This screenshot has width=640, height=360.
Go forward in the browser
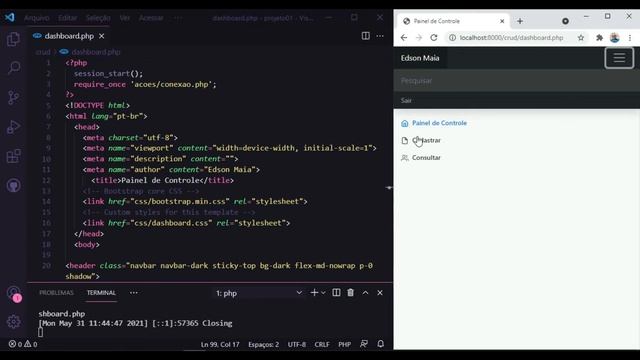point(419,38)
